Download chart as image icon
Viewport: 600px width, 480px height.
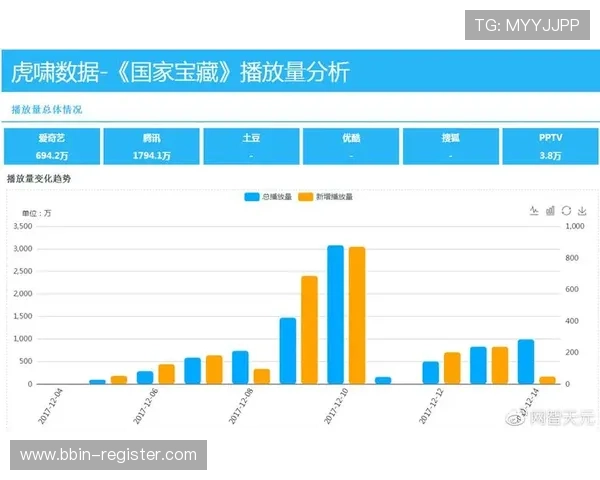[x=582, y=211]
